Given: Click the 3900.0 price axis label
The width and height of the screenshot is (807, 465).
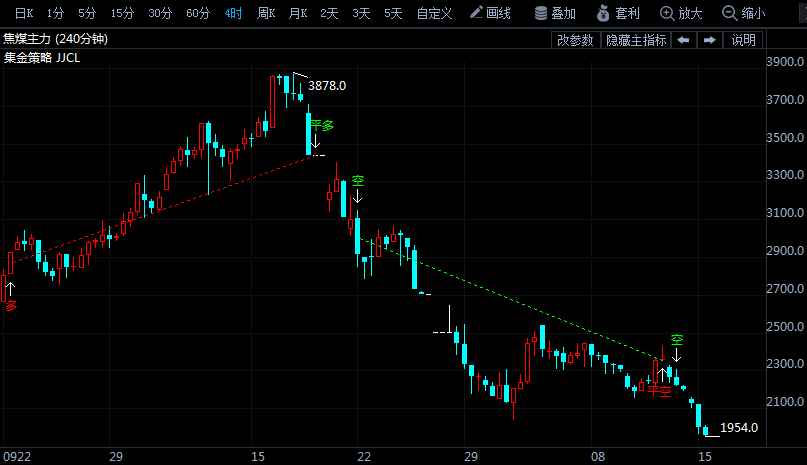Looking at the screenshot, I should [785, 62].
